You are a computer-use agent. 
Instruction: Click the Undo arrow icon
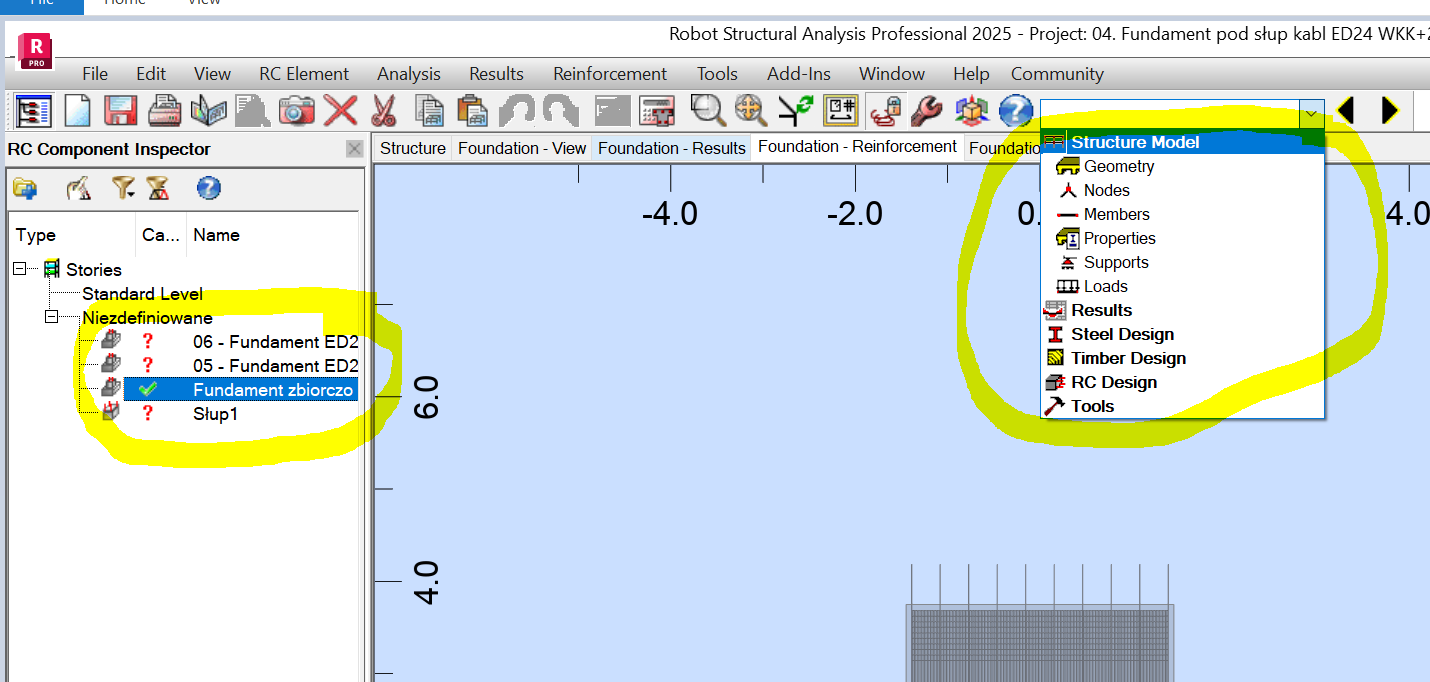pos(516,111)
